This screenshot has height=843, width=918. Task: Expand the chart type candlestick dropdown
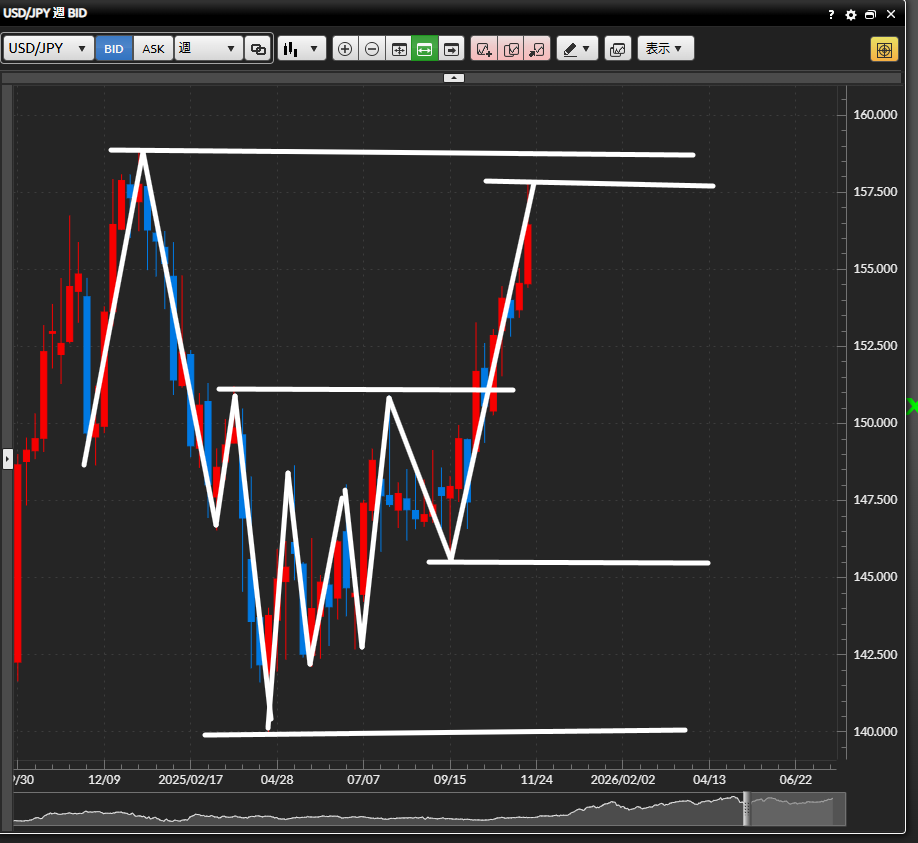(x=302, y=49)
